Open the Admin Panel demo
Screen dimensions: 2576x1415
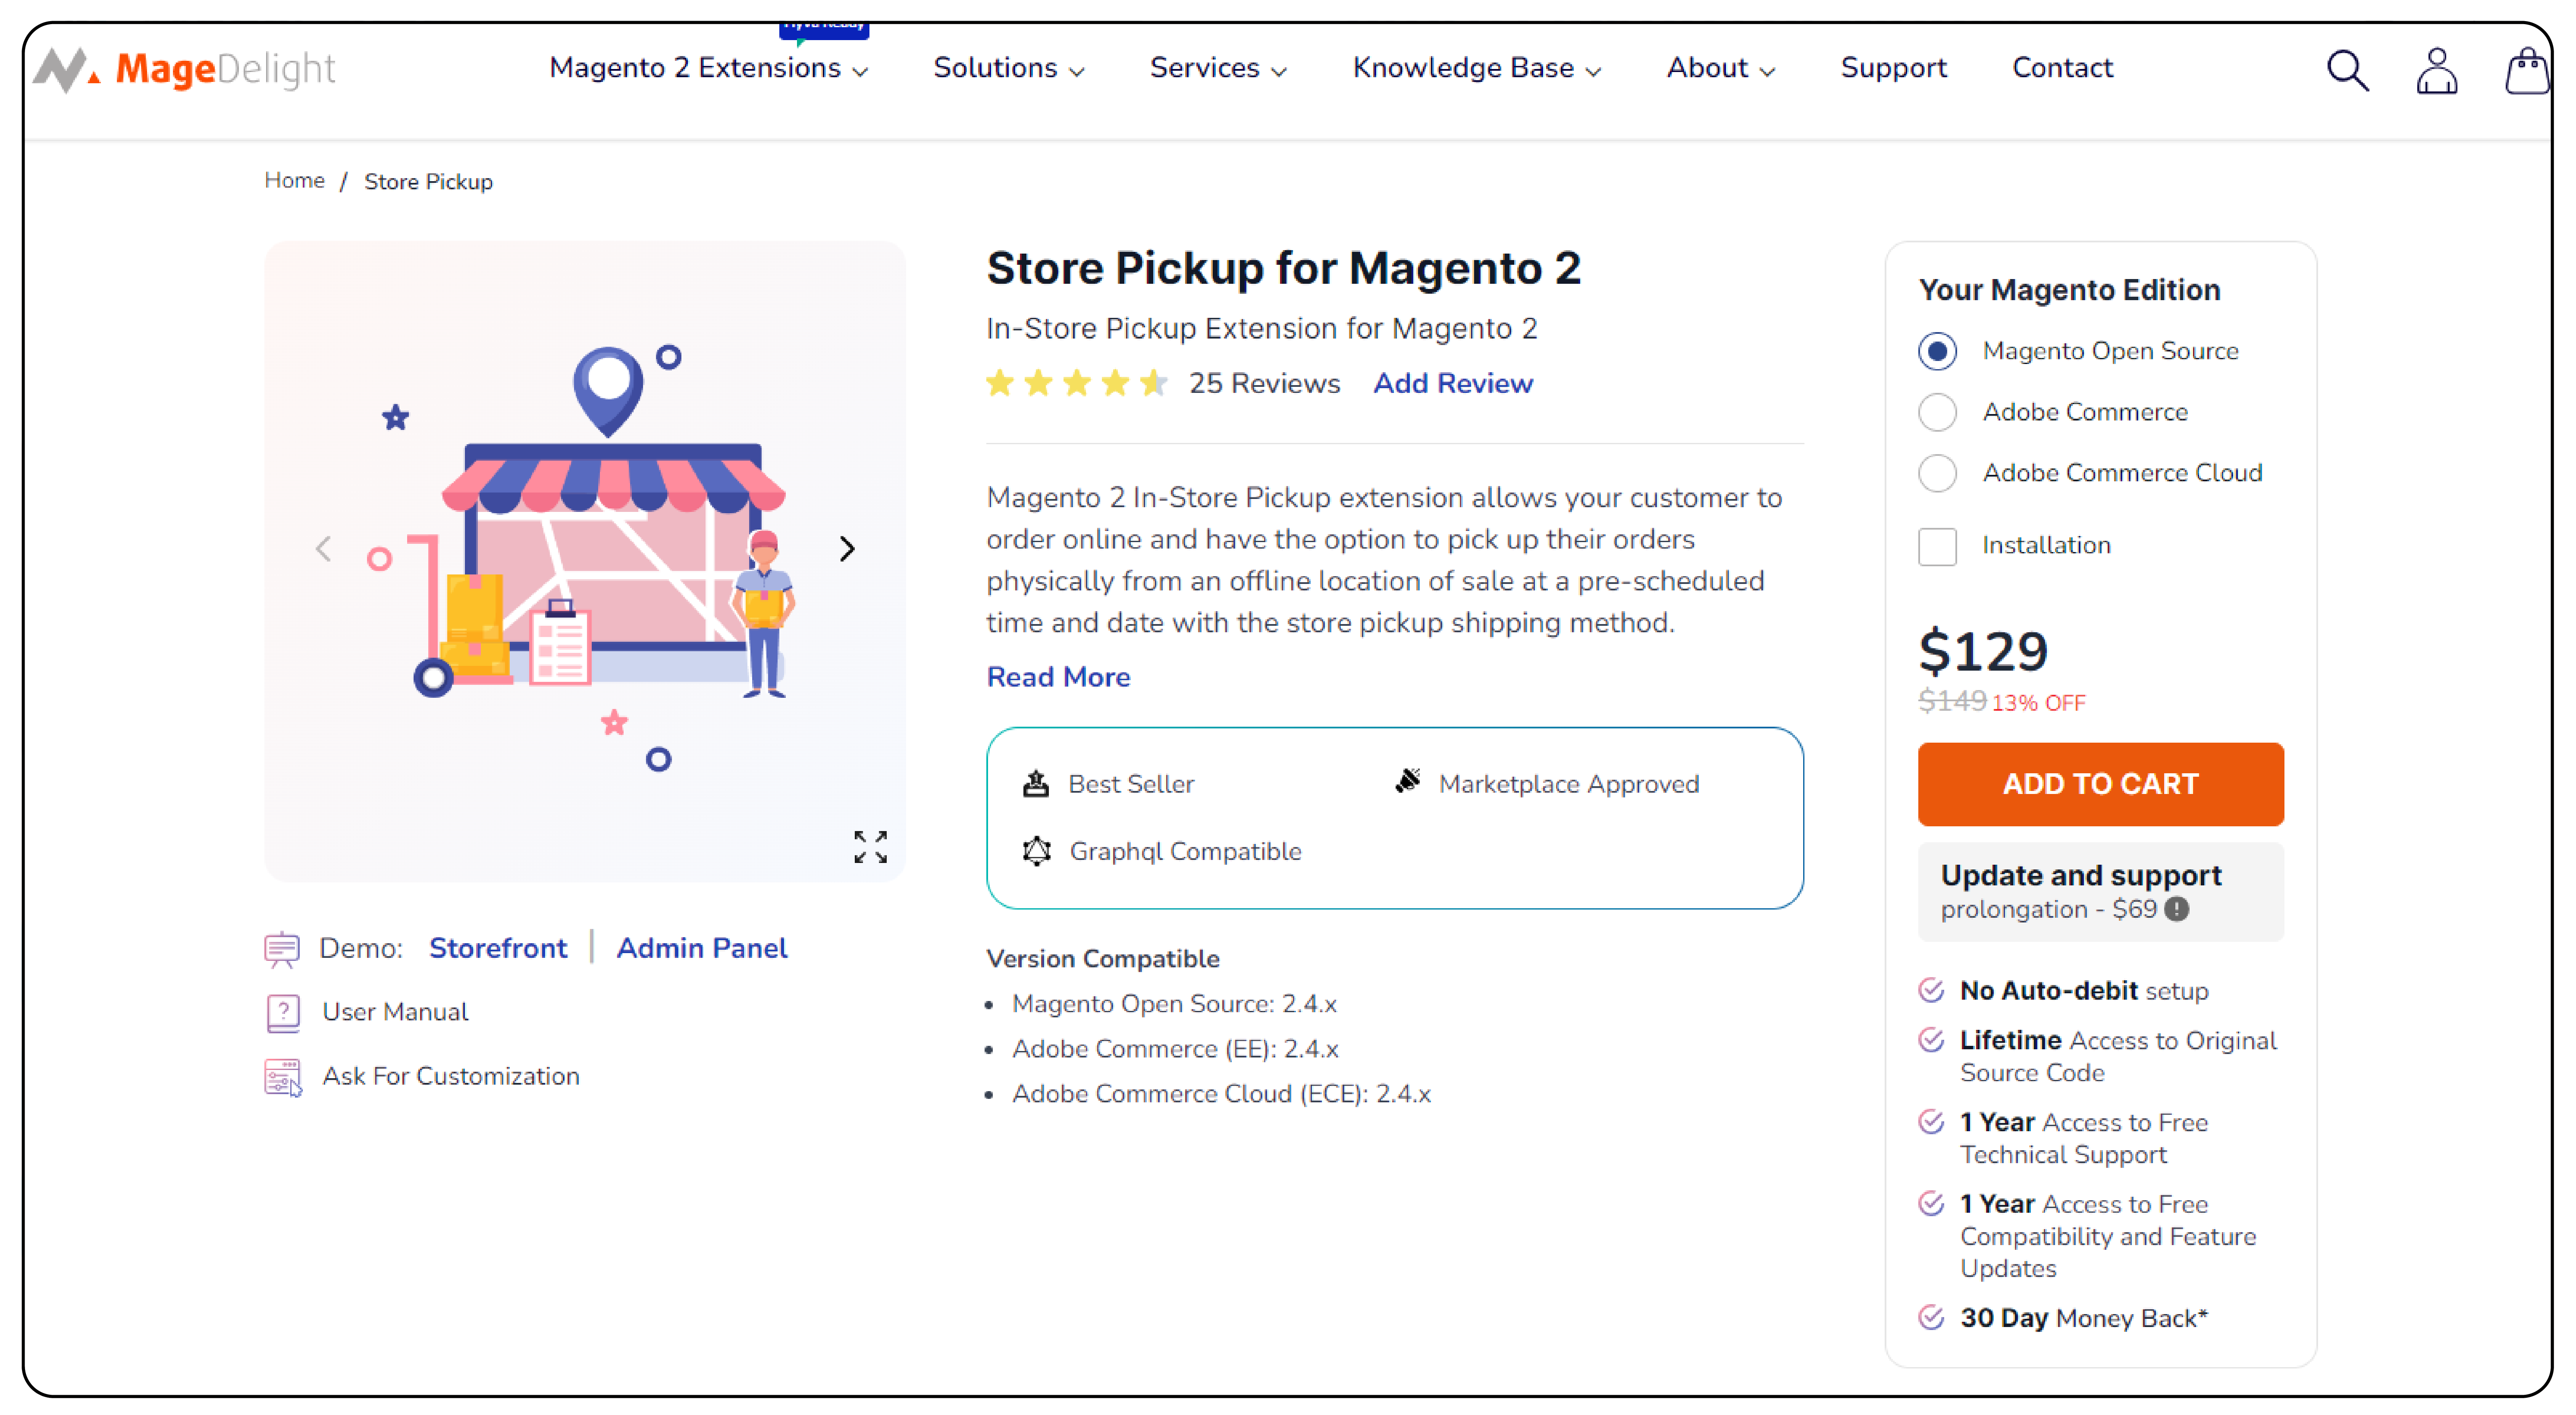click(702, 948)
